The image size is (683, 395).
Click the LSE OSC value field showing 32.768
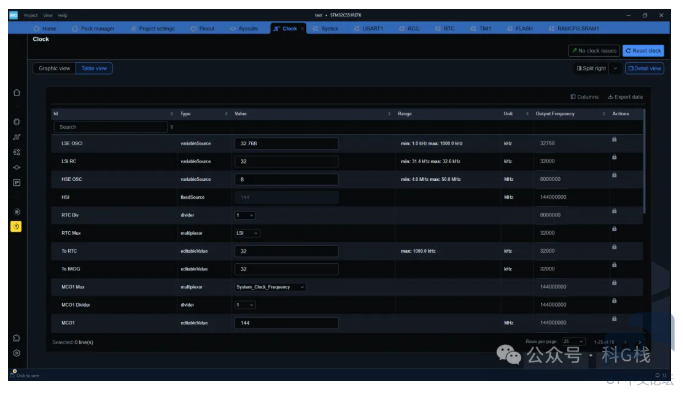[x=286, y=143]
